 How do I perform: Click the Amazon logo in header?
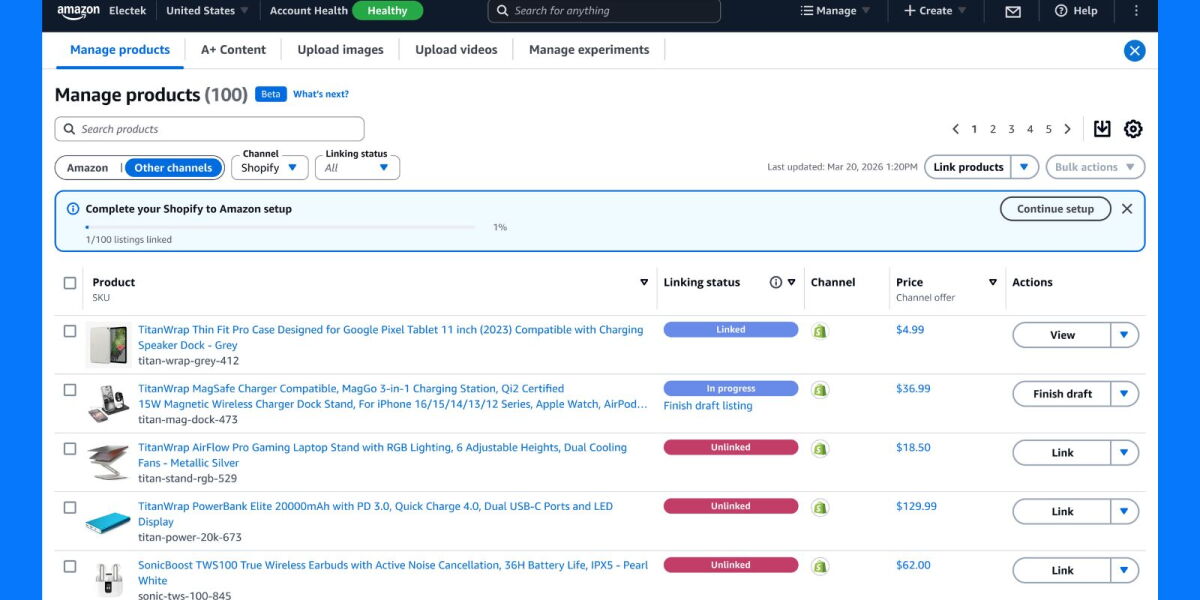point(78,11)
